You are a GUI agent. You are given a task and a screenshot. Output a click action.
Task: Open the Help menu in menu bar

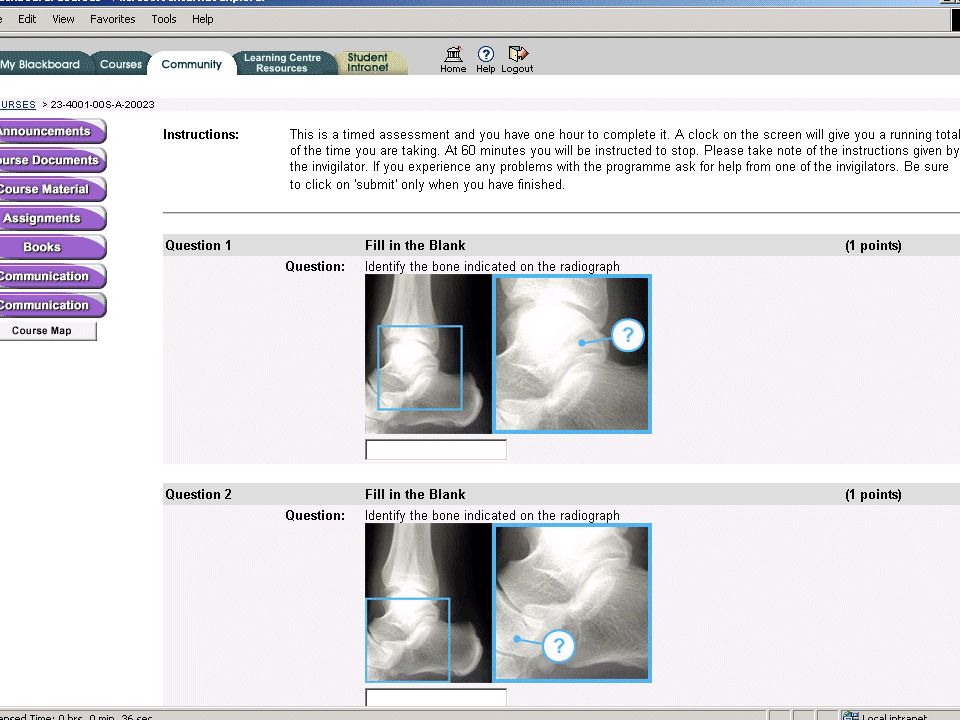point(202,19)
